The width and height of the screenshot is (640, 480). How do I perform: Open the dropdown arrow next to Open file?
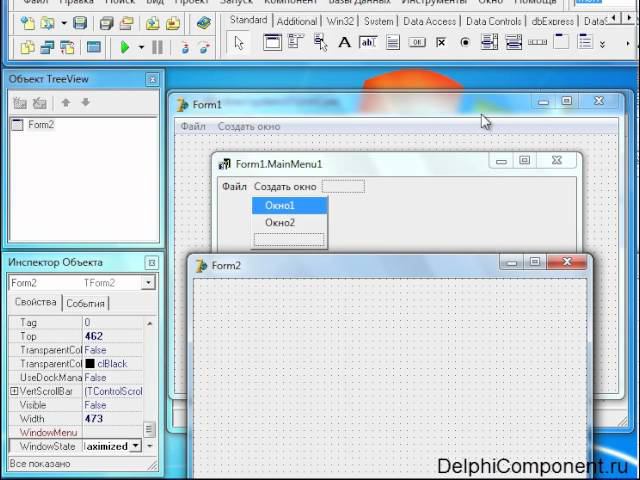[x=64, y=23]
